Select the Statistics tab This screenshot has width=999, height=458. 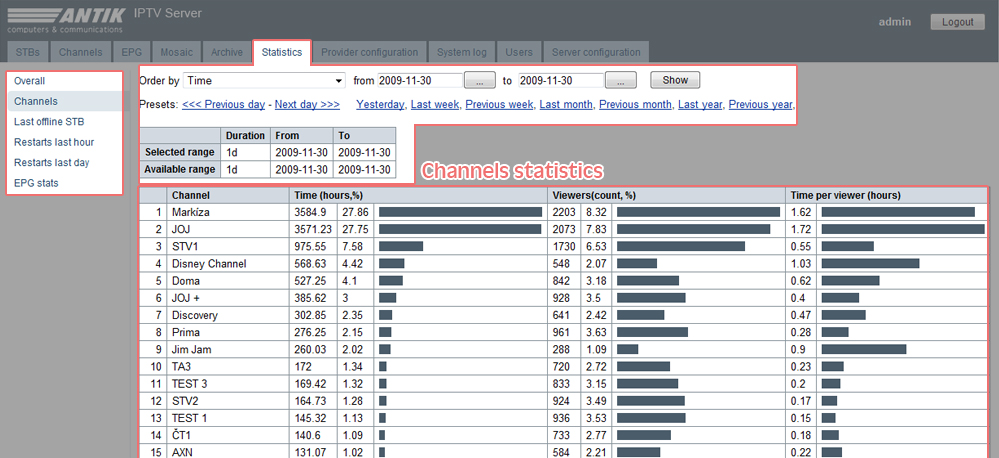pos(282,52)
